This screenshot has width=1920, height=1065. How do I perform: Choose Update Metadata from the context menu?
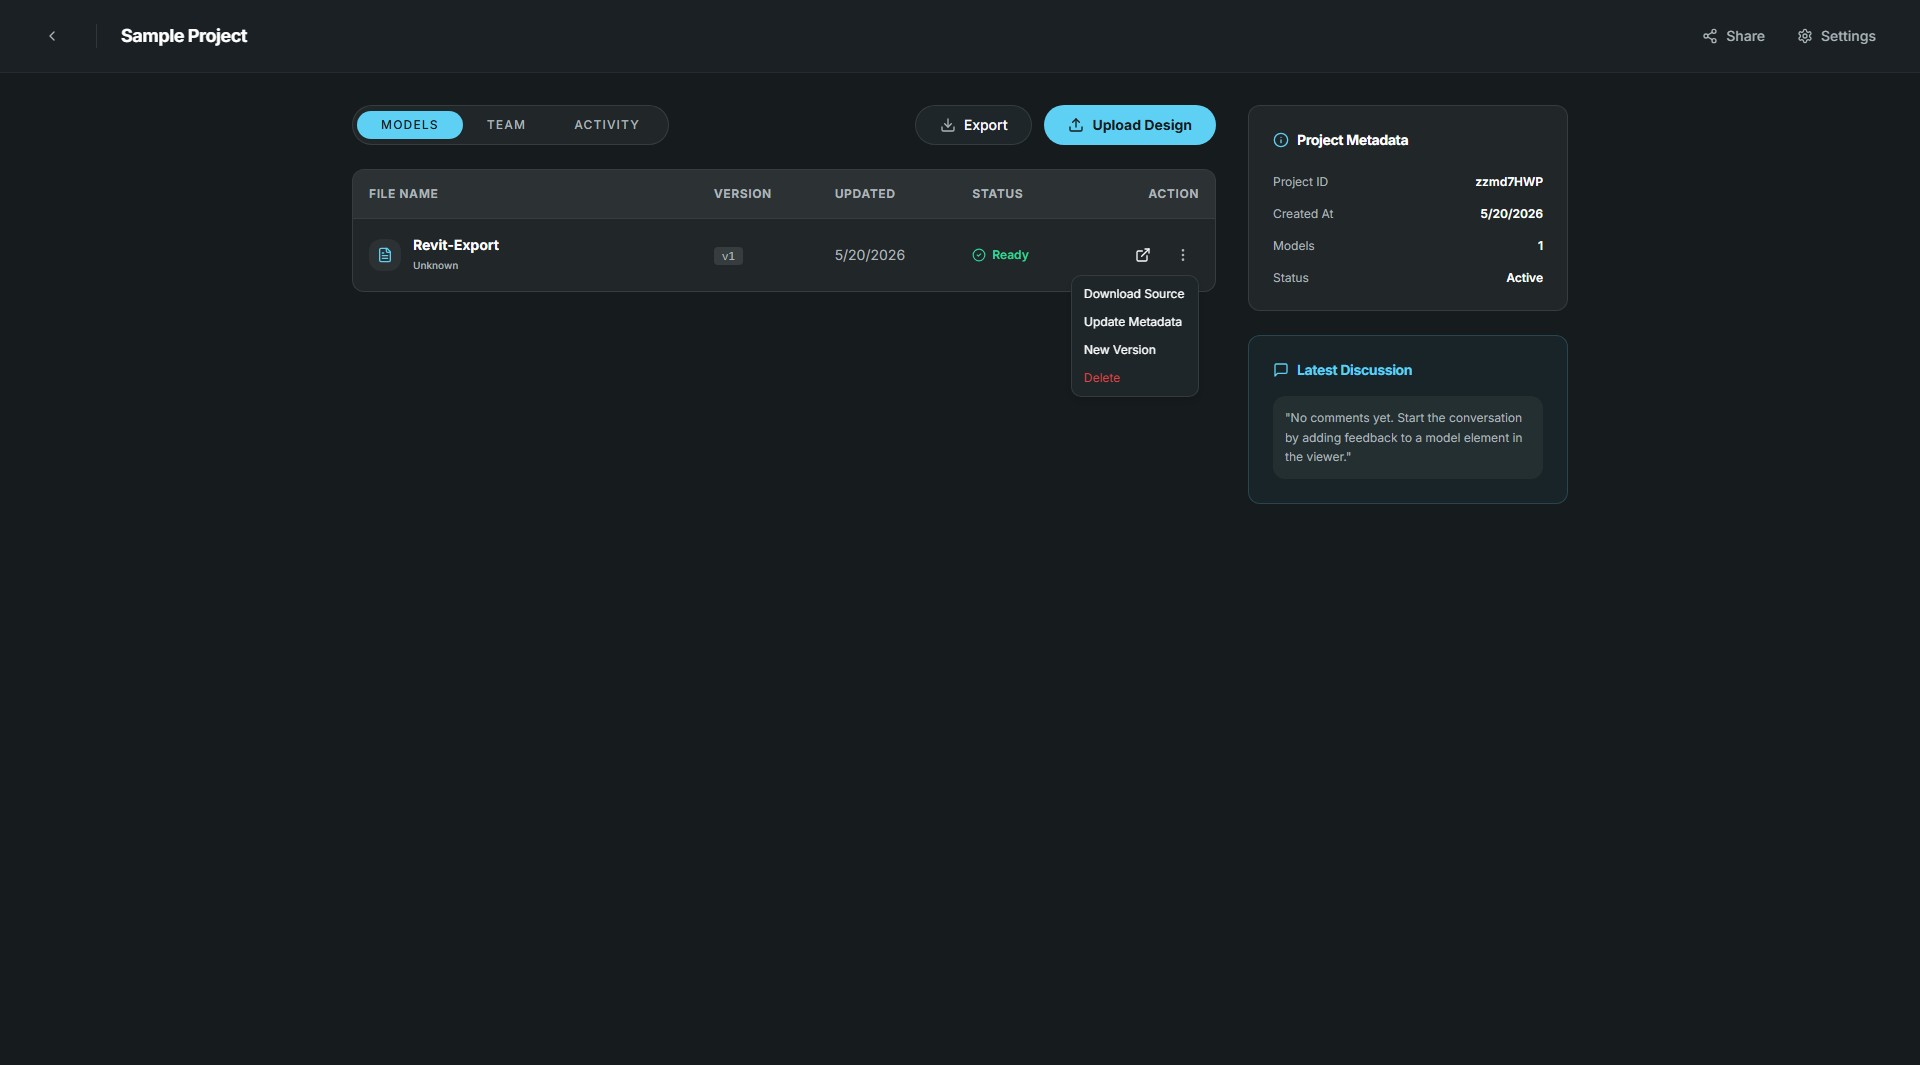pos(1133,322)
